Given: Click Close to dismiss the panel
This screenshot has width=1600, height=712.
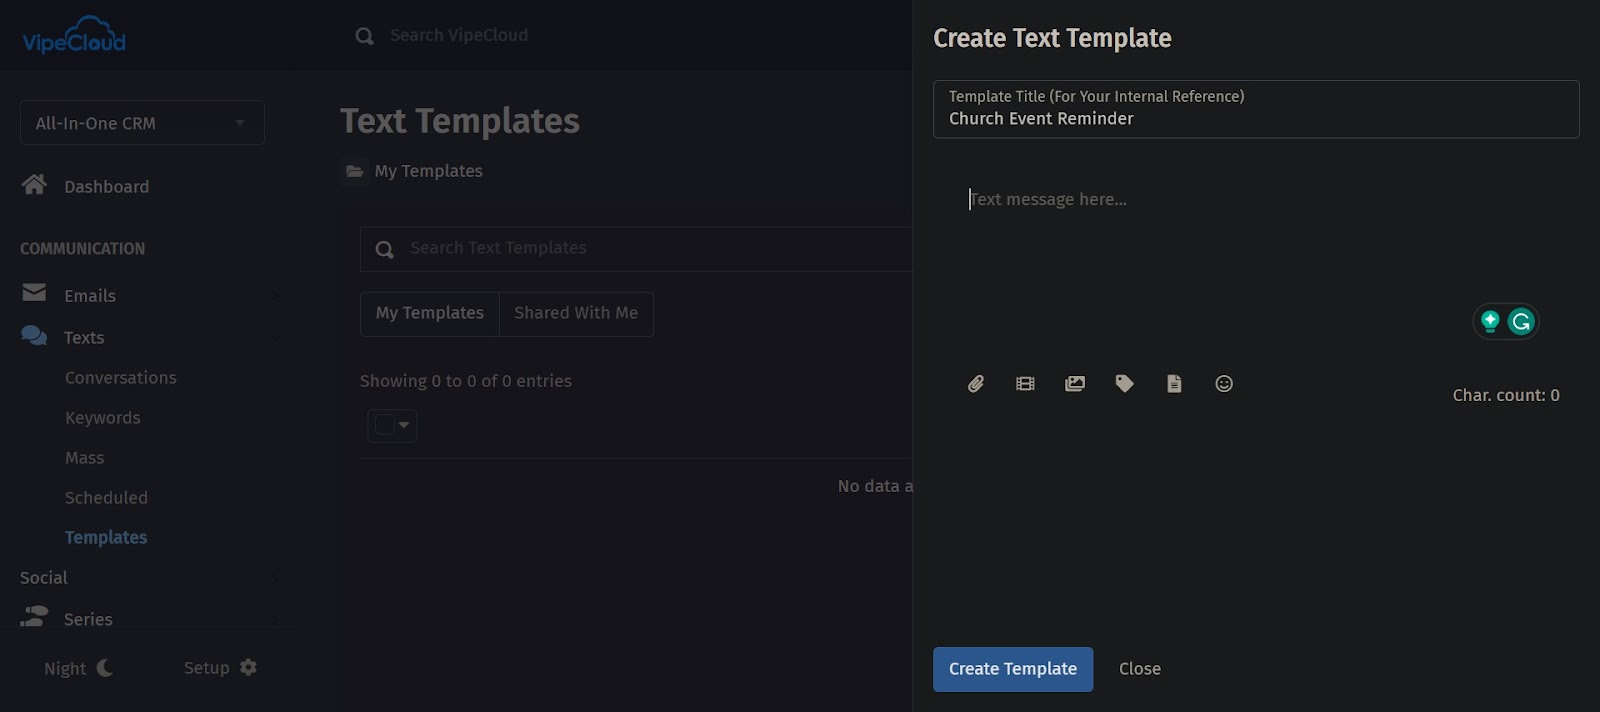Looking at the screenshot, I should pyautogui.click(x=1139, y=669).
